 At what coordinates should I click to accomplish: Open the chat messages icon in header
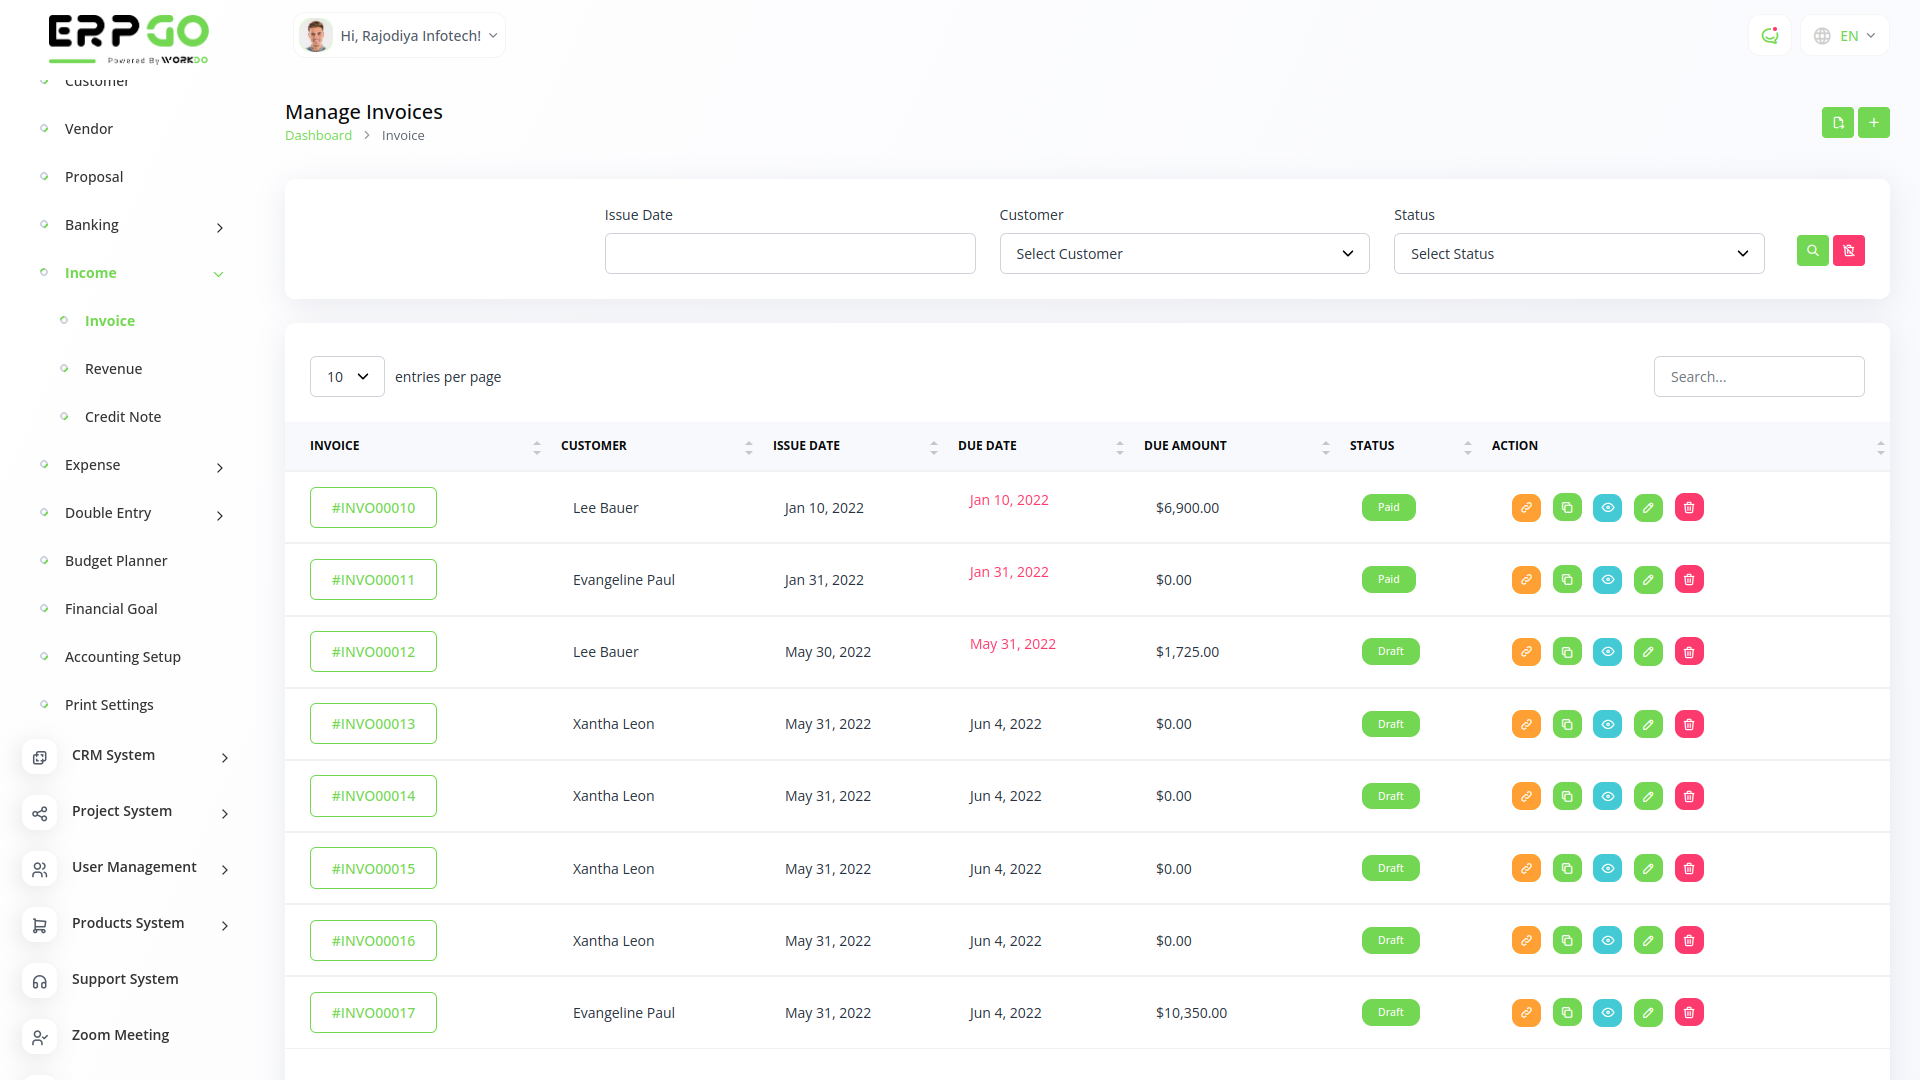point(1770,36)
